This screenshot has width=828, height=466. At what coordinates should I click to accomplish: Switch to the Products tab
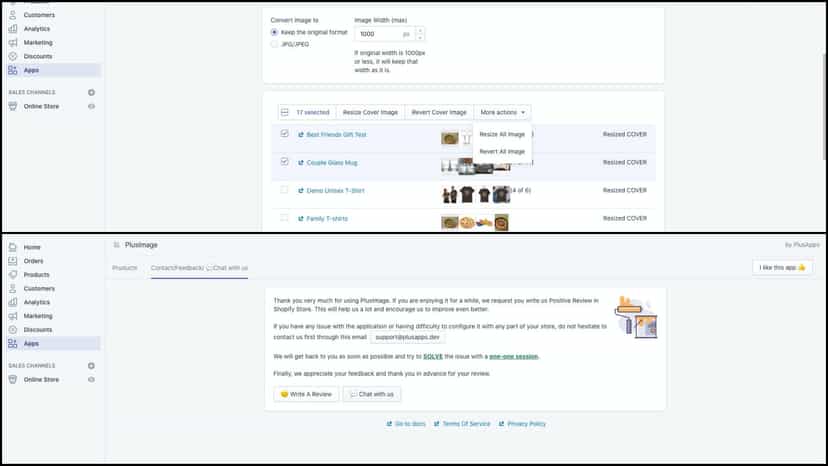pos(125,268)
